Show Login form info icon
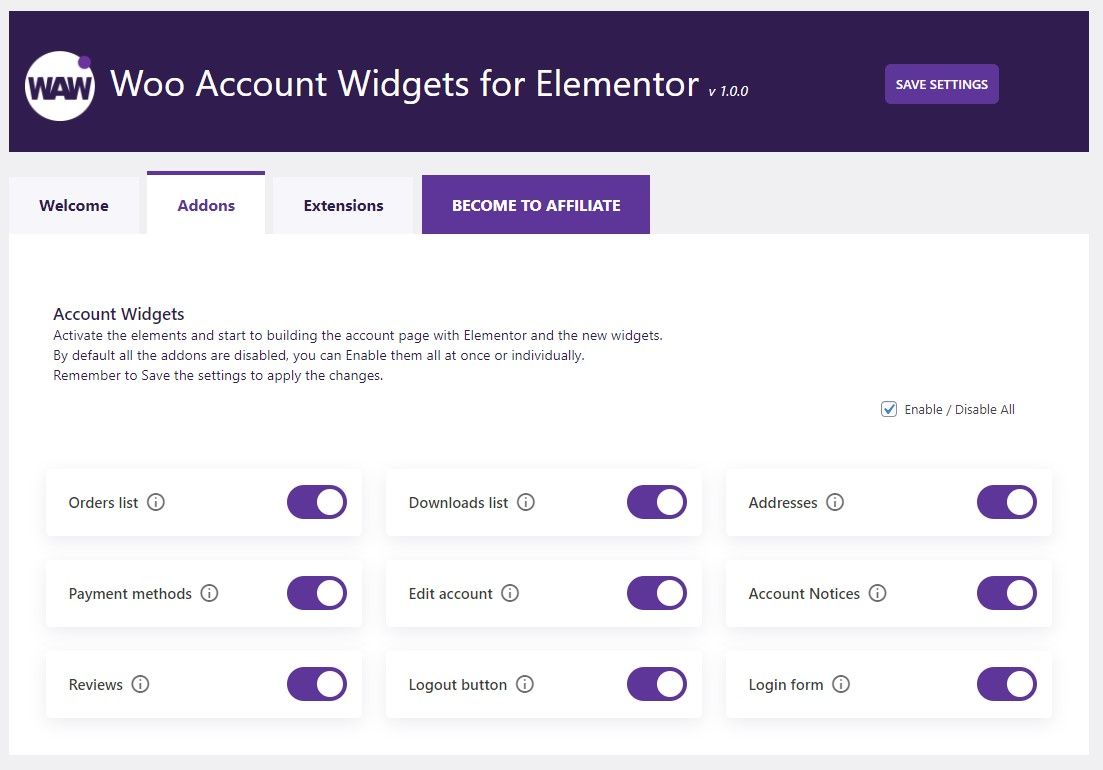The width and height of the screenshot is (1103, 770). [x=841, y=684]
